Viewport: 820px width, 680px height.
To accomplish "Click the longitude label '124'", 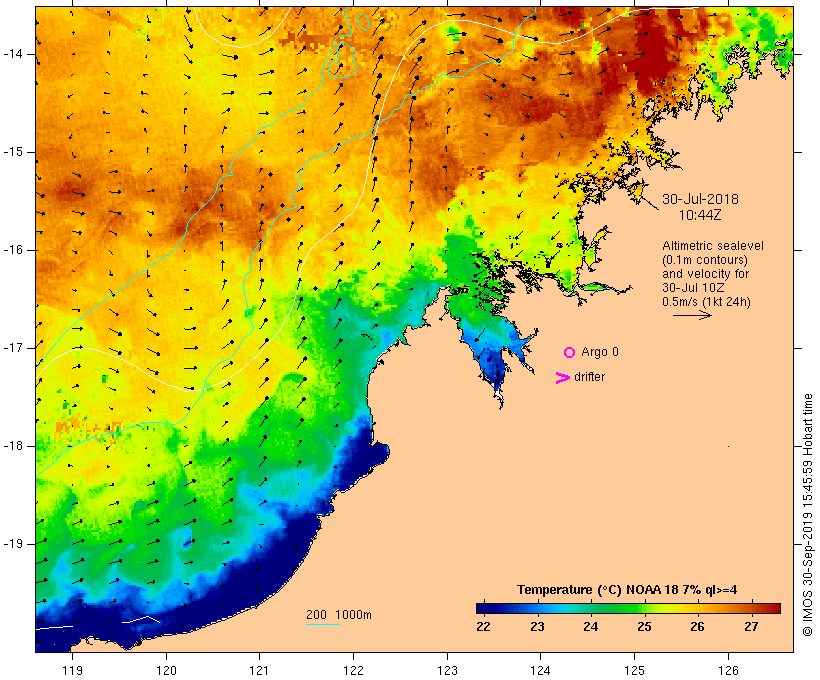I will pos(540,670).
